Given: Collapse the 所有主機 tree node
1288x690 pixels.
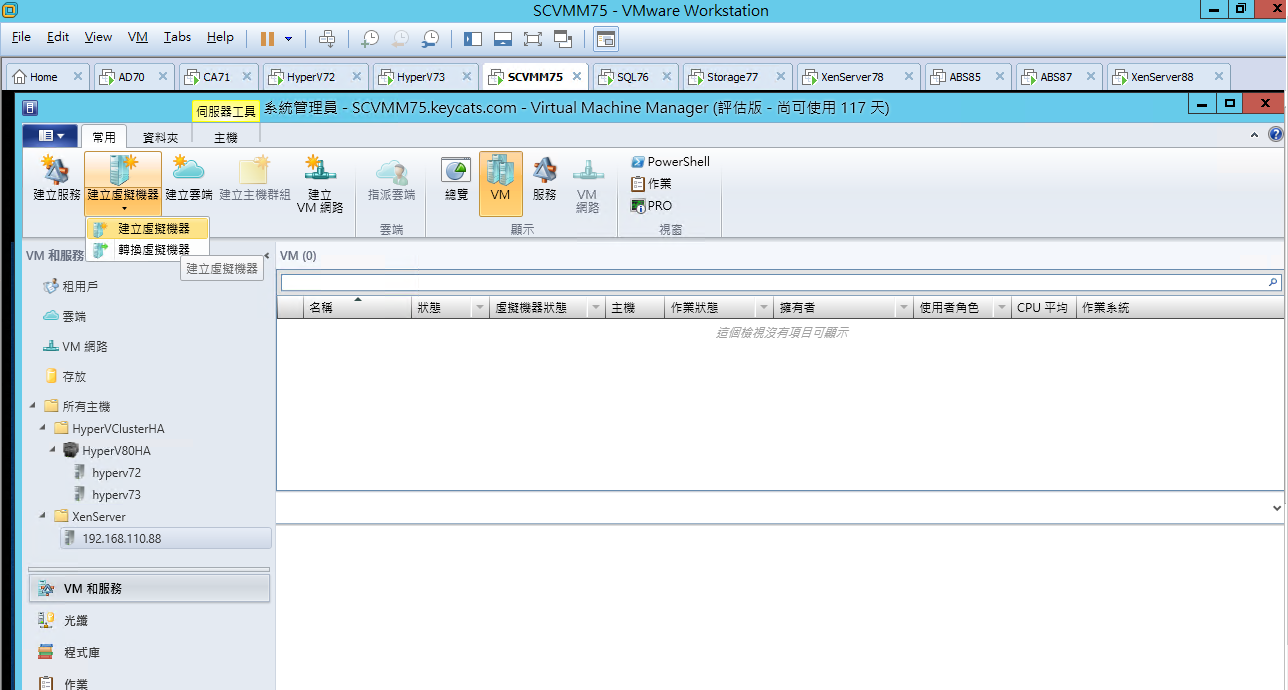Looking at the screenshot, I should [x=33, y=406].
